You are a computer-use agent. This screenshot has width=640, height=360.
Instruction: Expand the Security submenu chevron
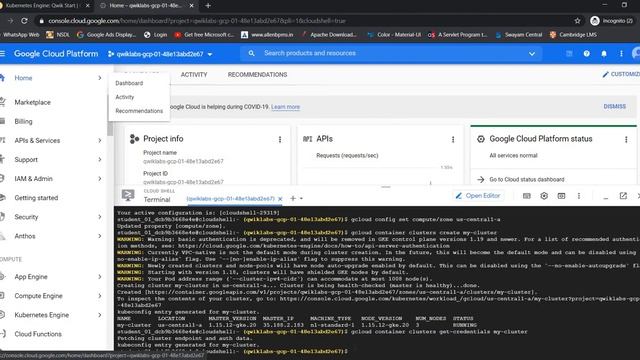point(100,217)
